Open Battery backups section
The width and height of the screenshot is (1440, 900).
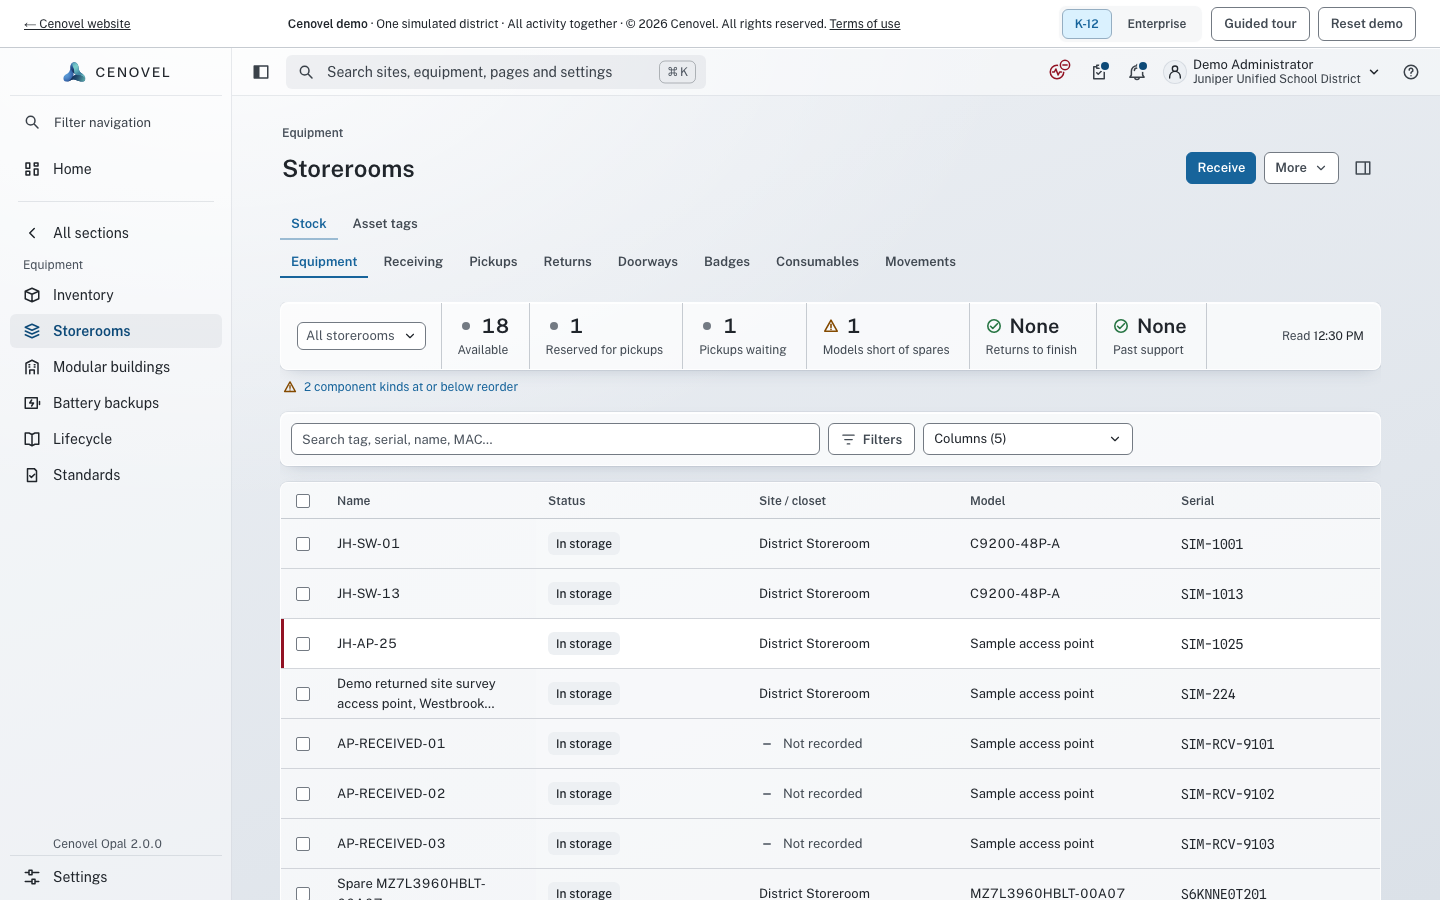point(116,403)
